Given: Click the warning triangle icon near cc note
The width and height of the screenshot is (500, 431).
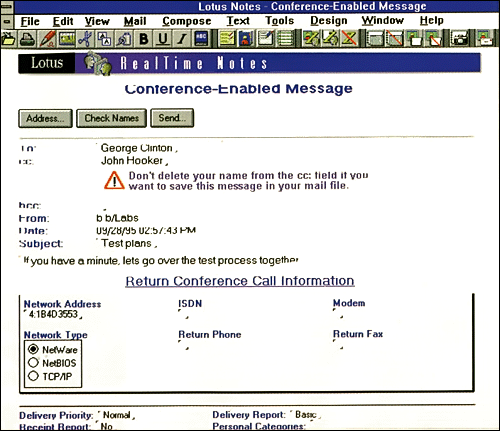Looking at the screenshot, I should 114,180.
